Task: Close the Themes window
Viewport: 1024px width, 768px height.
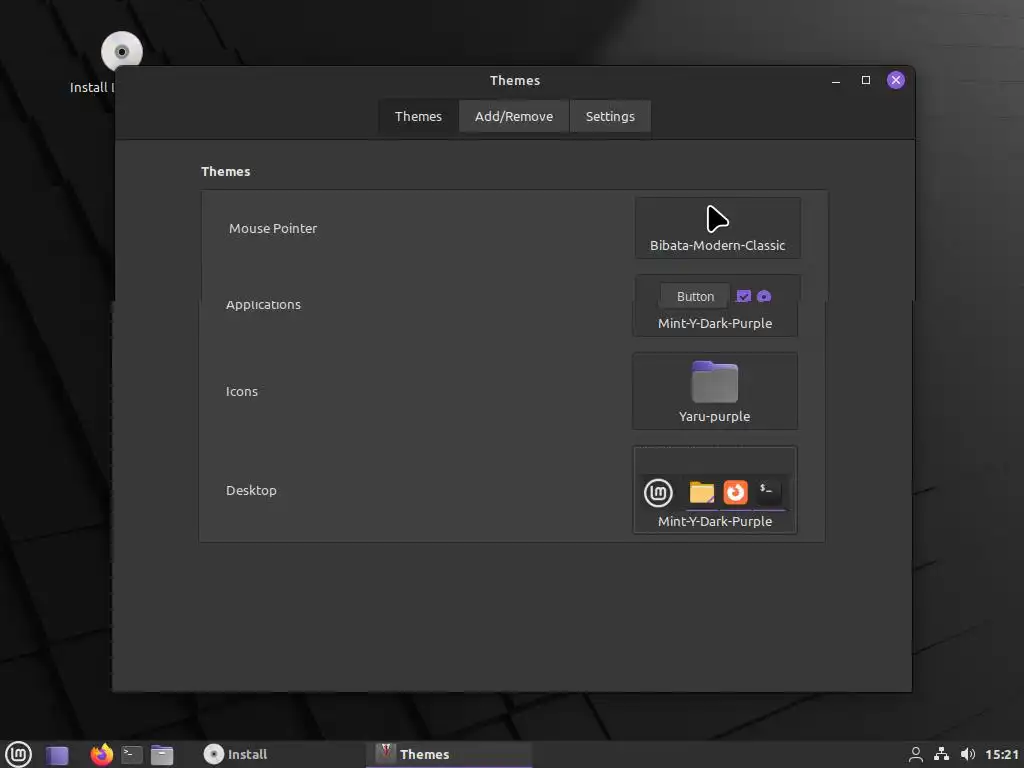Action: pyautogui.click(x=896, y=80)
